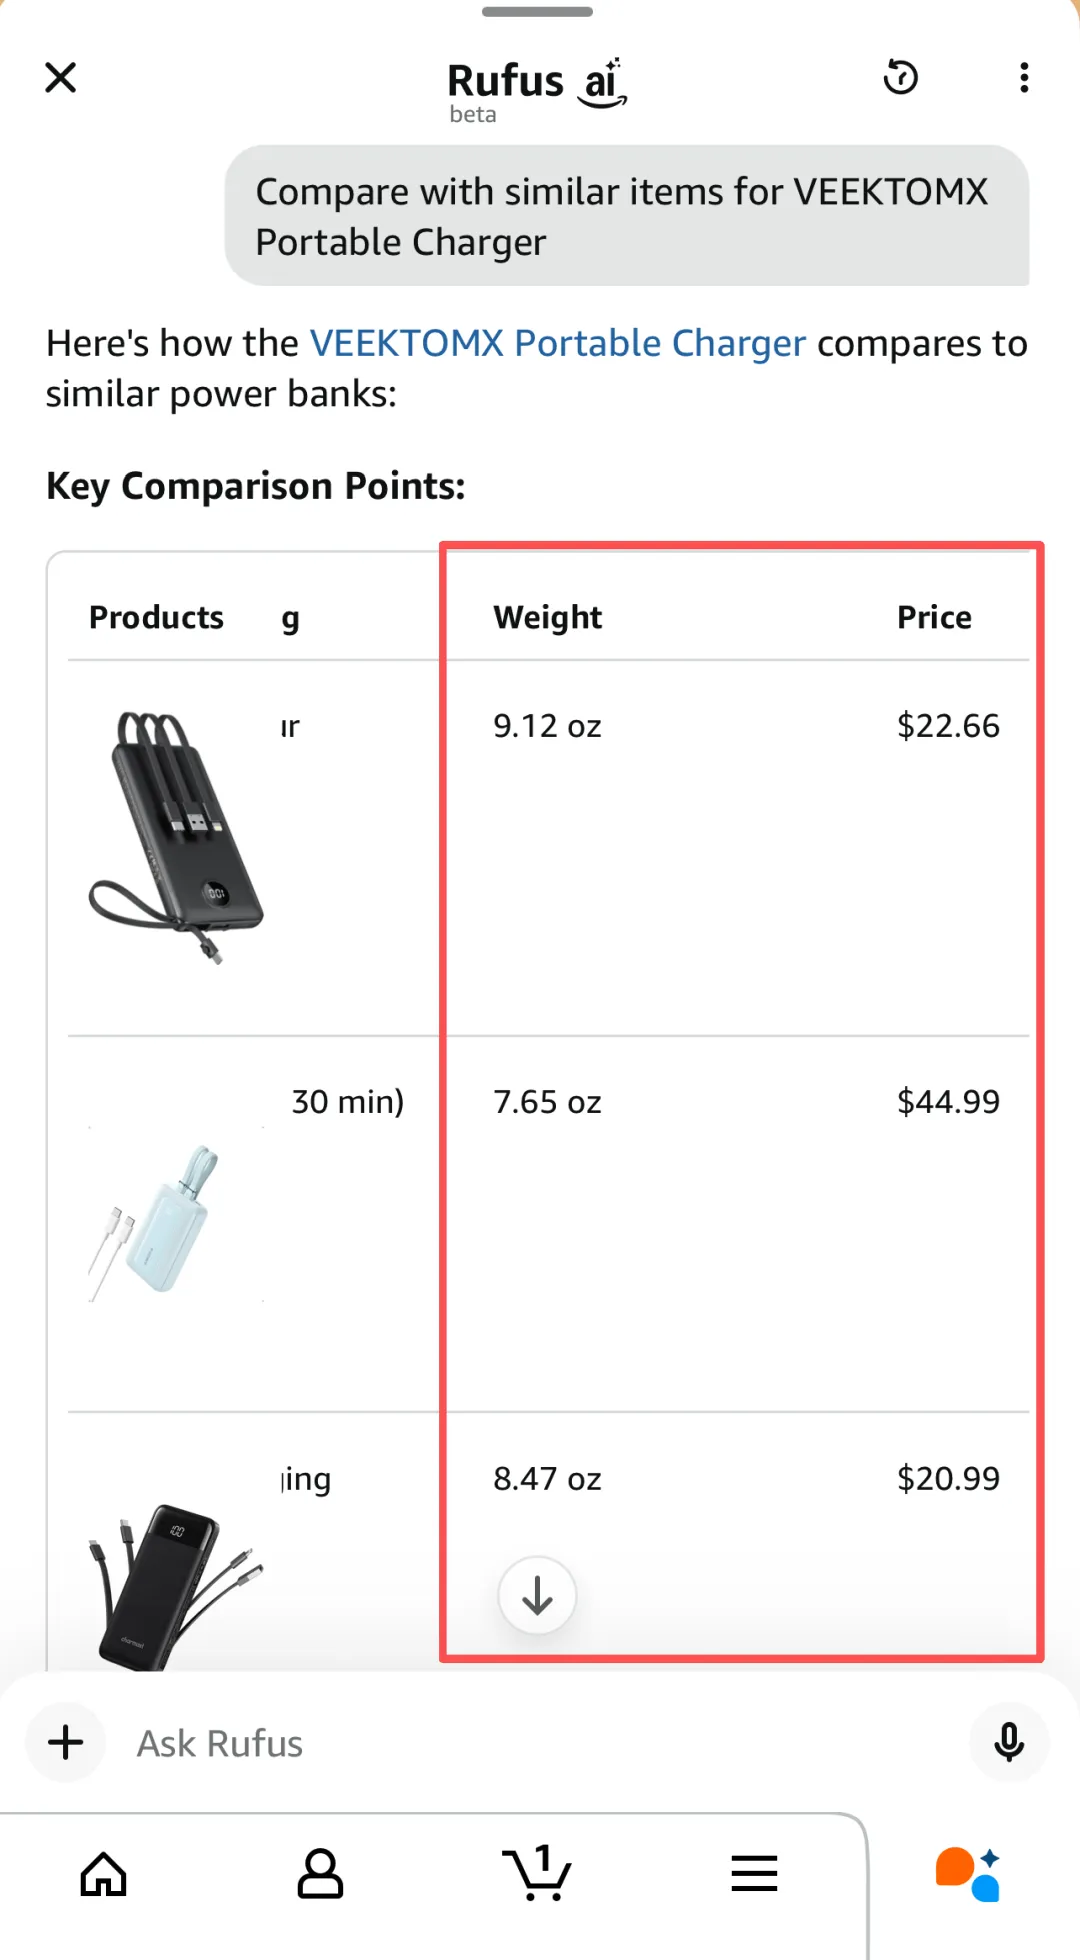1080x1960 pixels.
Task: Open the black VEEKTOMX charger thumbnail
Action: coord(177,837)
